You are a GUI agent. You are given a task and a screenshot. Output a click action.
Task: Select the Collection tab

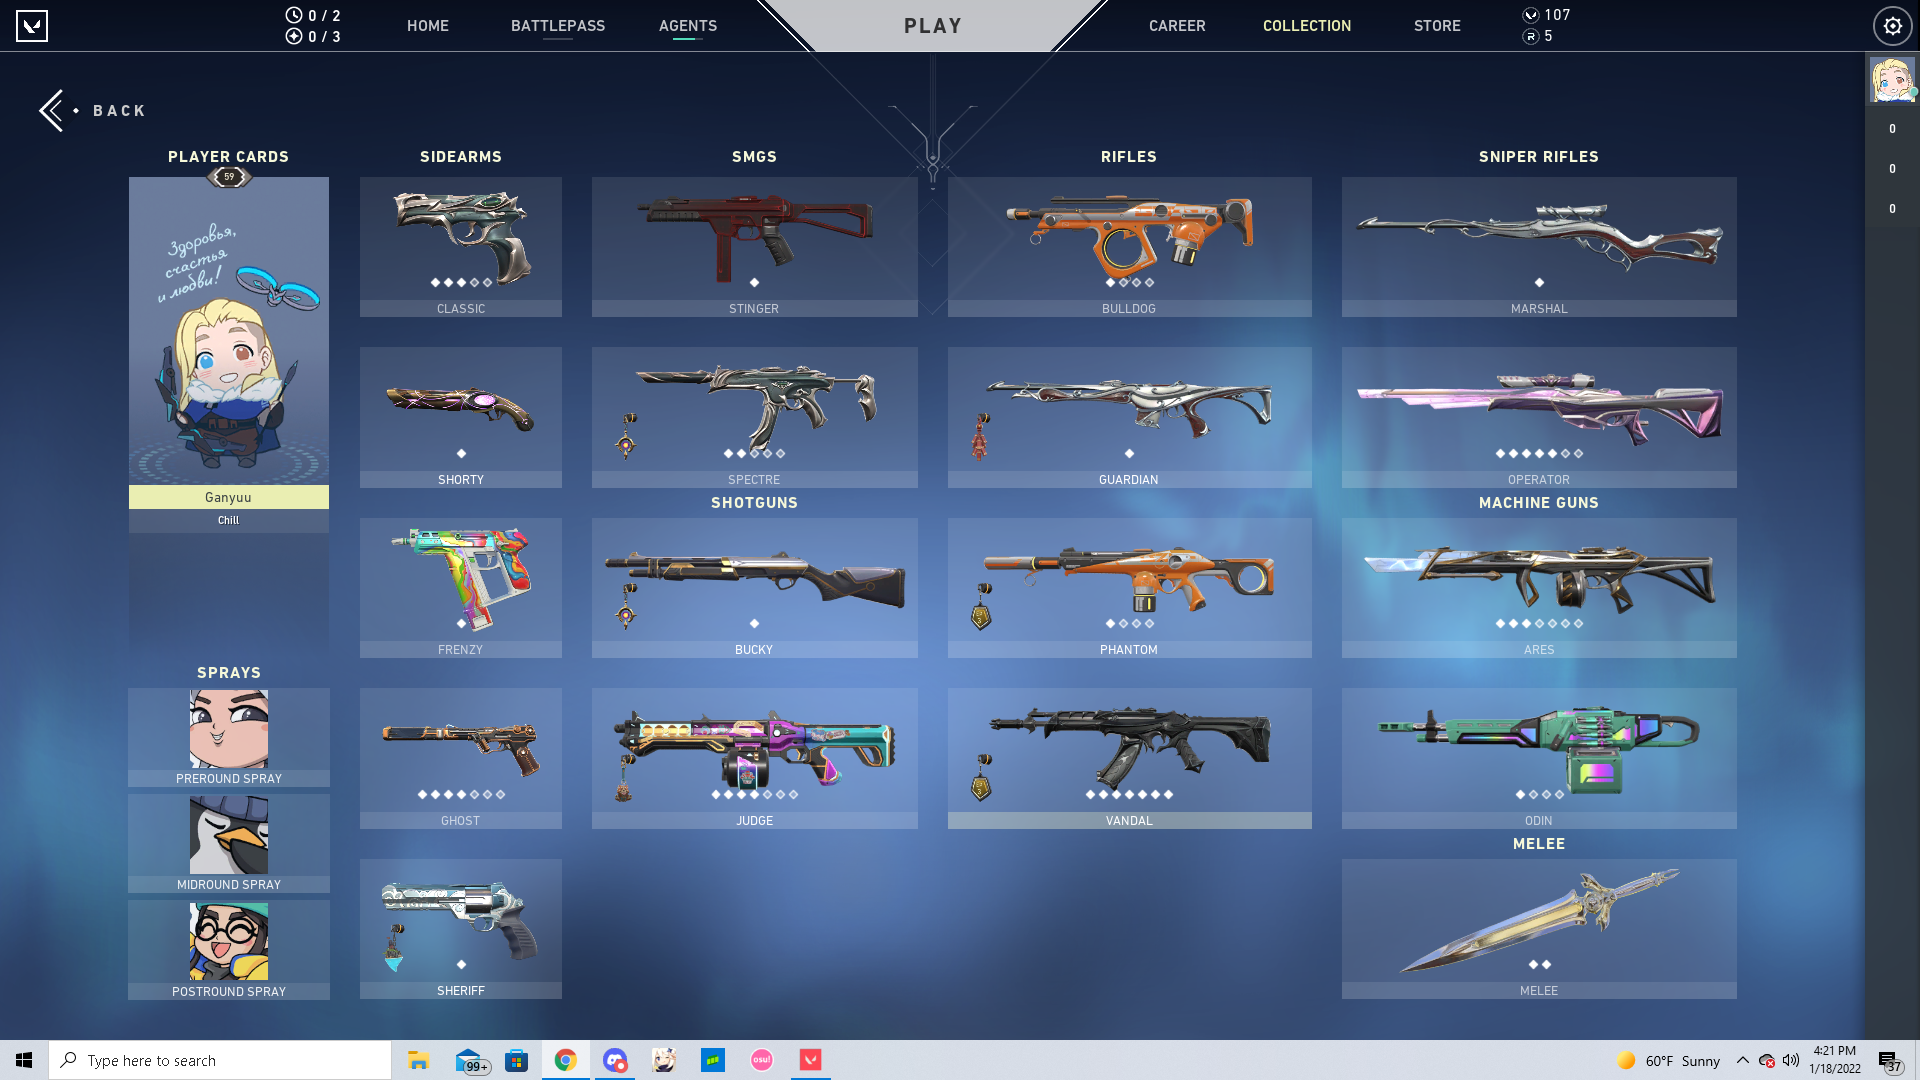1307,26
